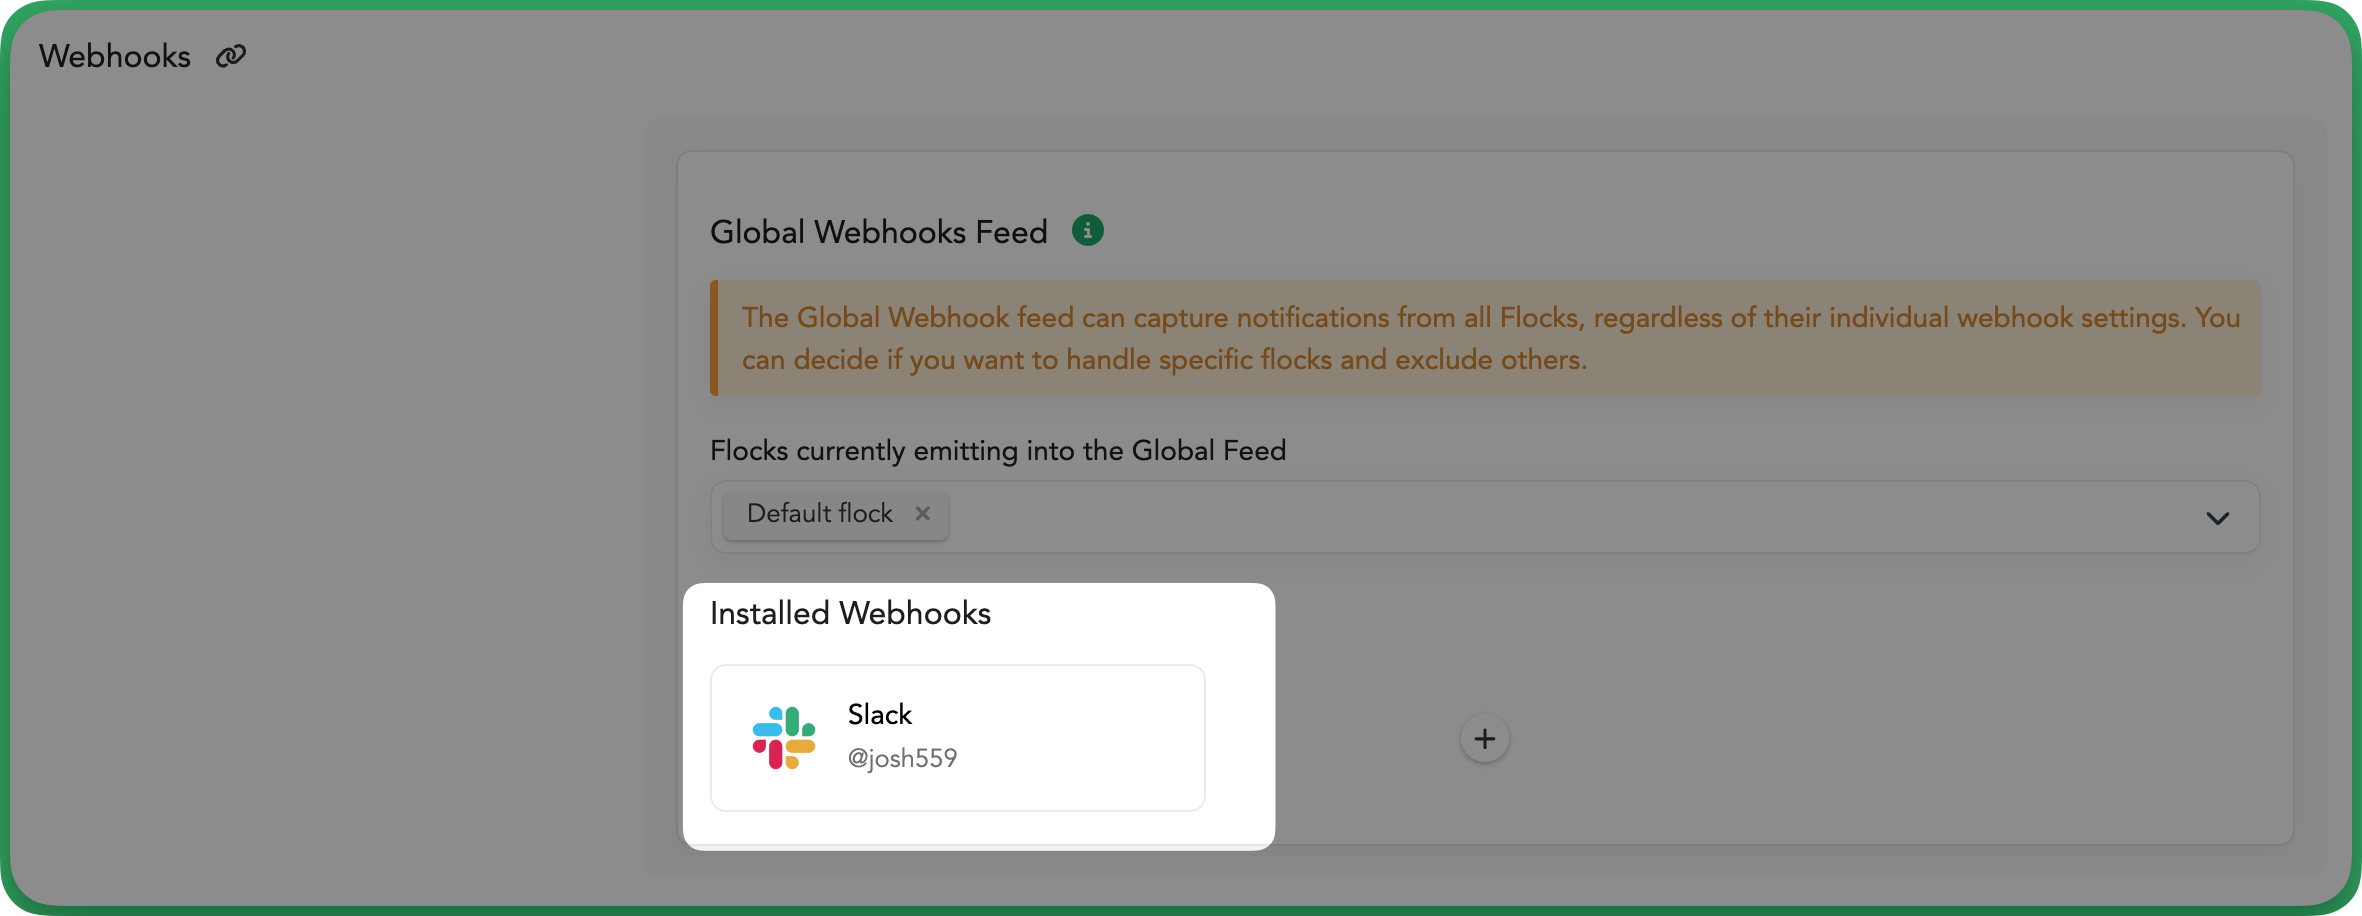Click the orange bar on notice banner
The image size is (2362, 916).
tap(714, 338)
